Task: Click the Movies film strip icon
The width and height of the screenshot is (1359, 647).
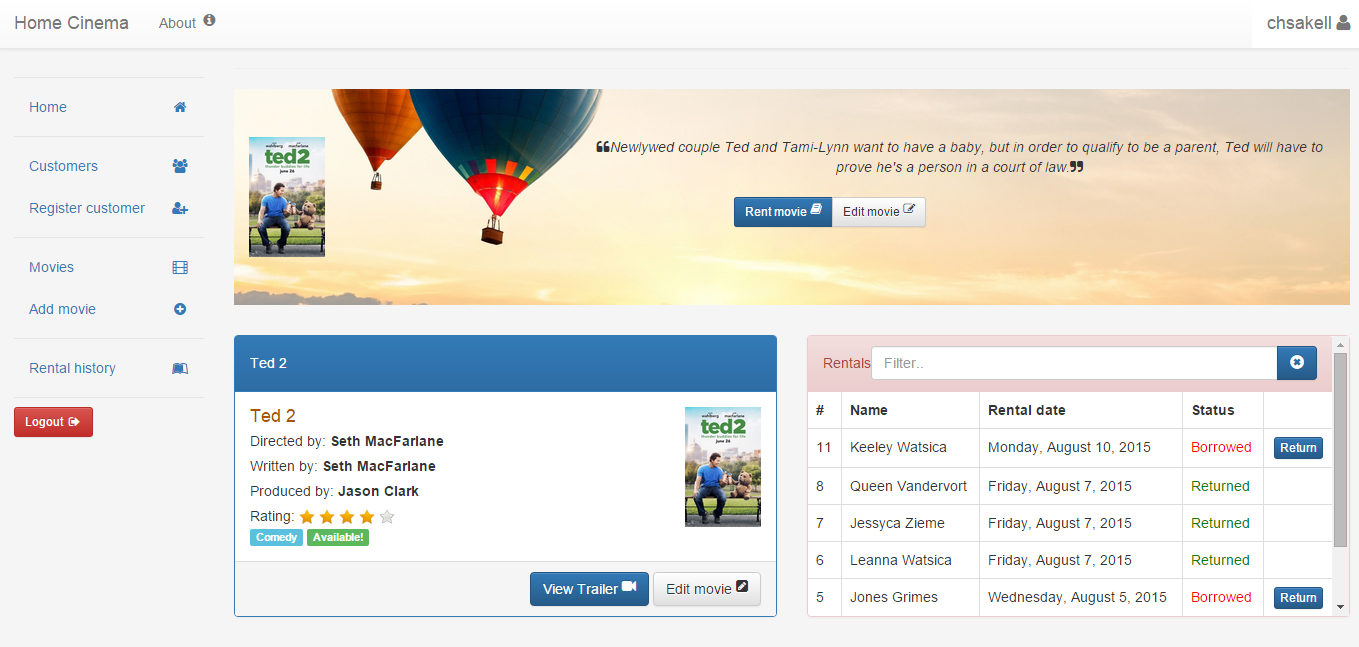Action: pos(180,267)
